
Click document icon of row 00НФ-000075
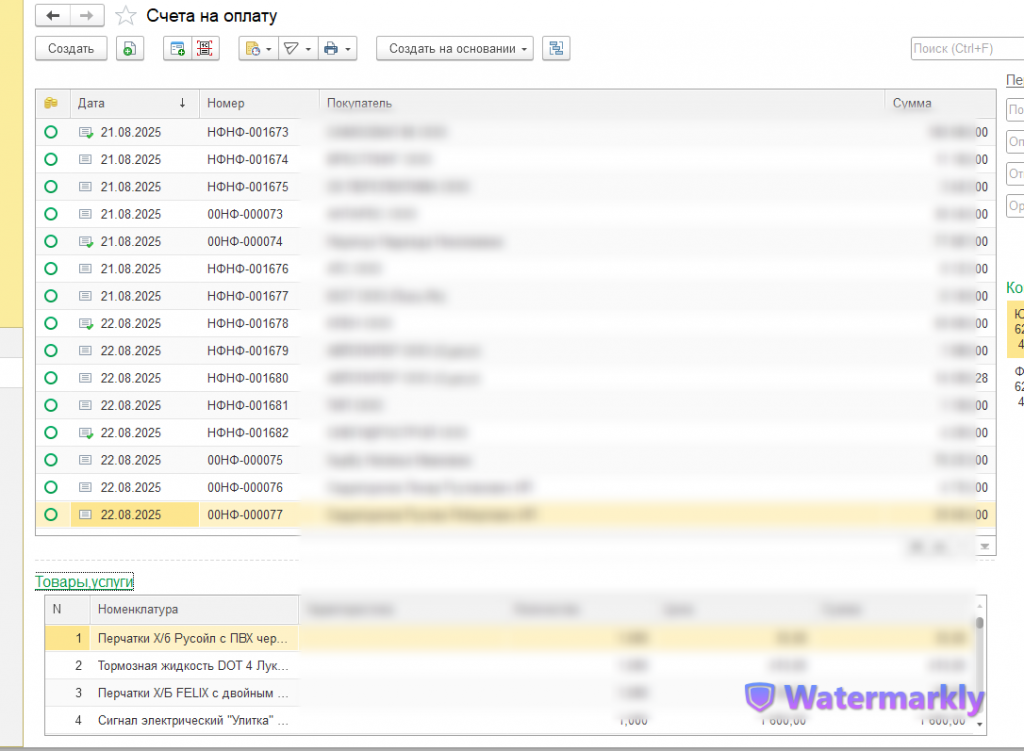85,460
